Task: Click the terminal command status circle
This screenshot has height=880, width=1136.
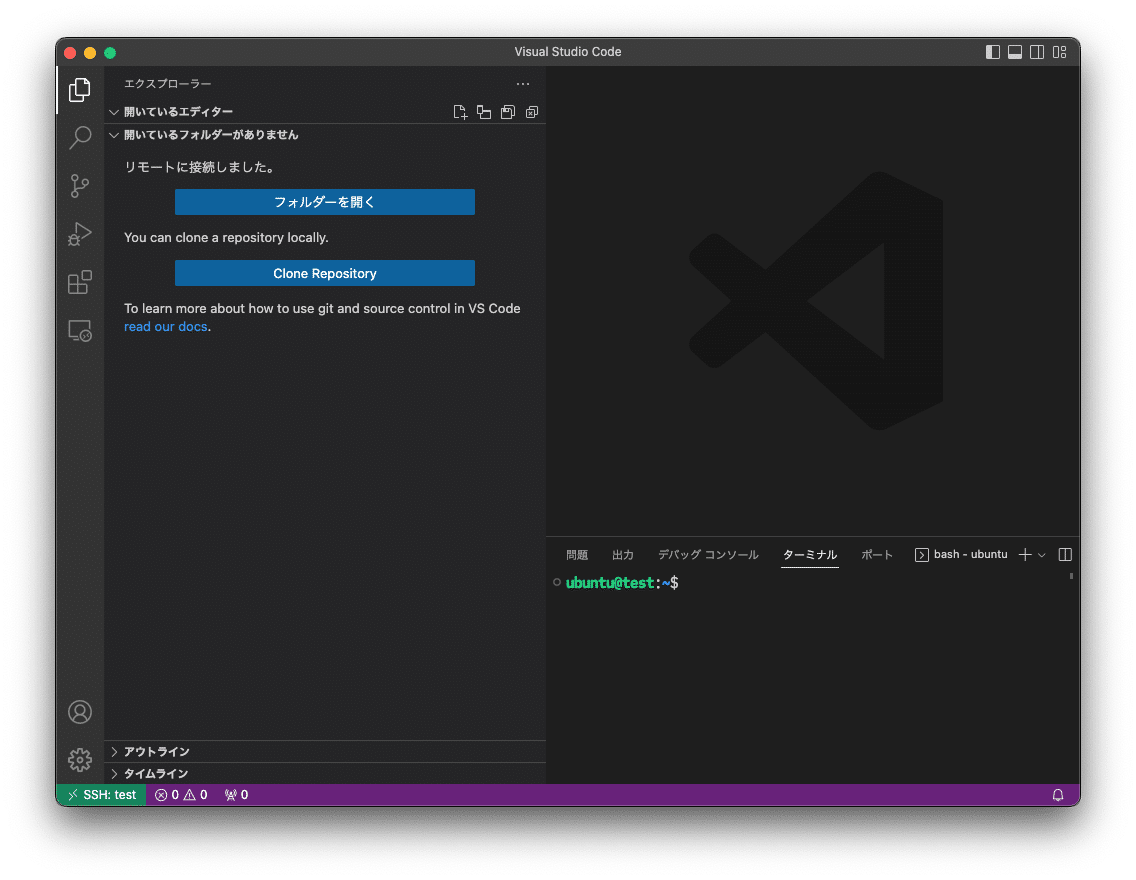Action: pos(556,582)
